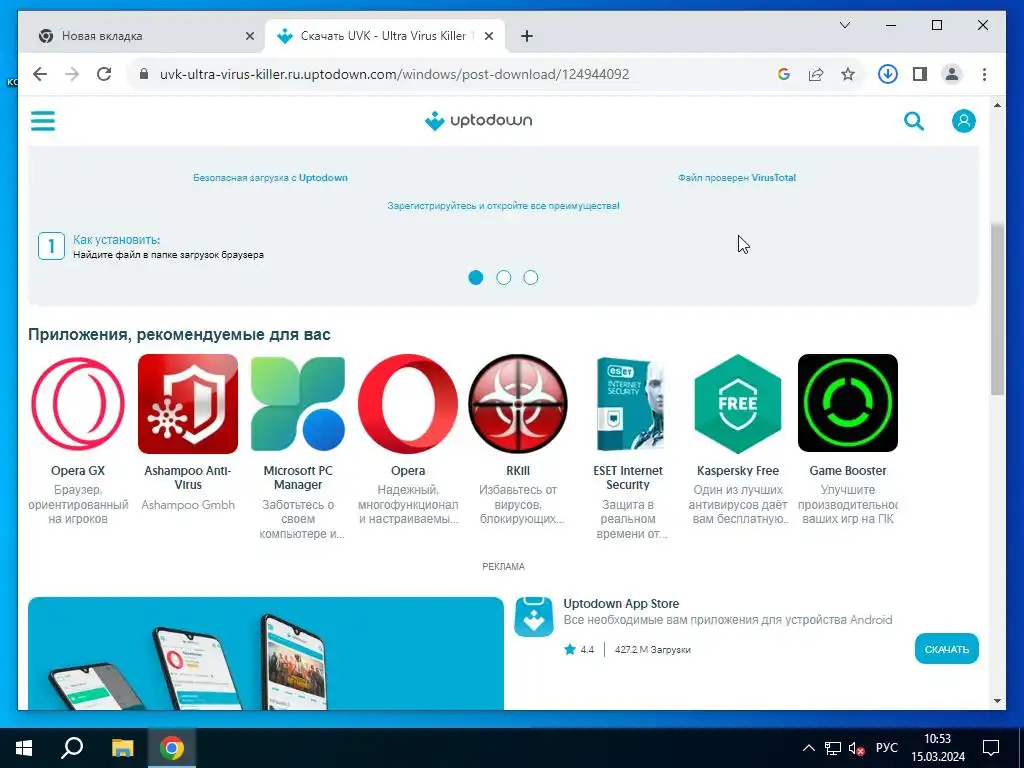The height and width of the screenshot is (768, 1024).
Task: Click the Google icon in address bar
Action: tap(784, 74)
